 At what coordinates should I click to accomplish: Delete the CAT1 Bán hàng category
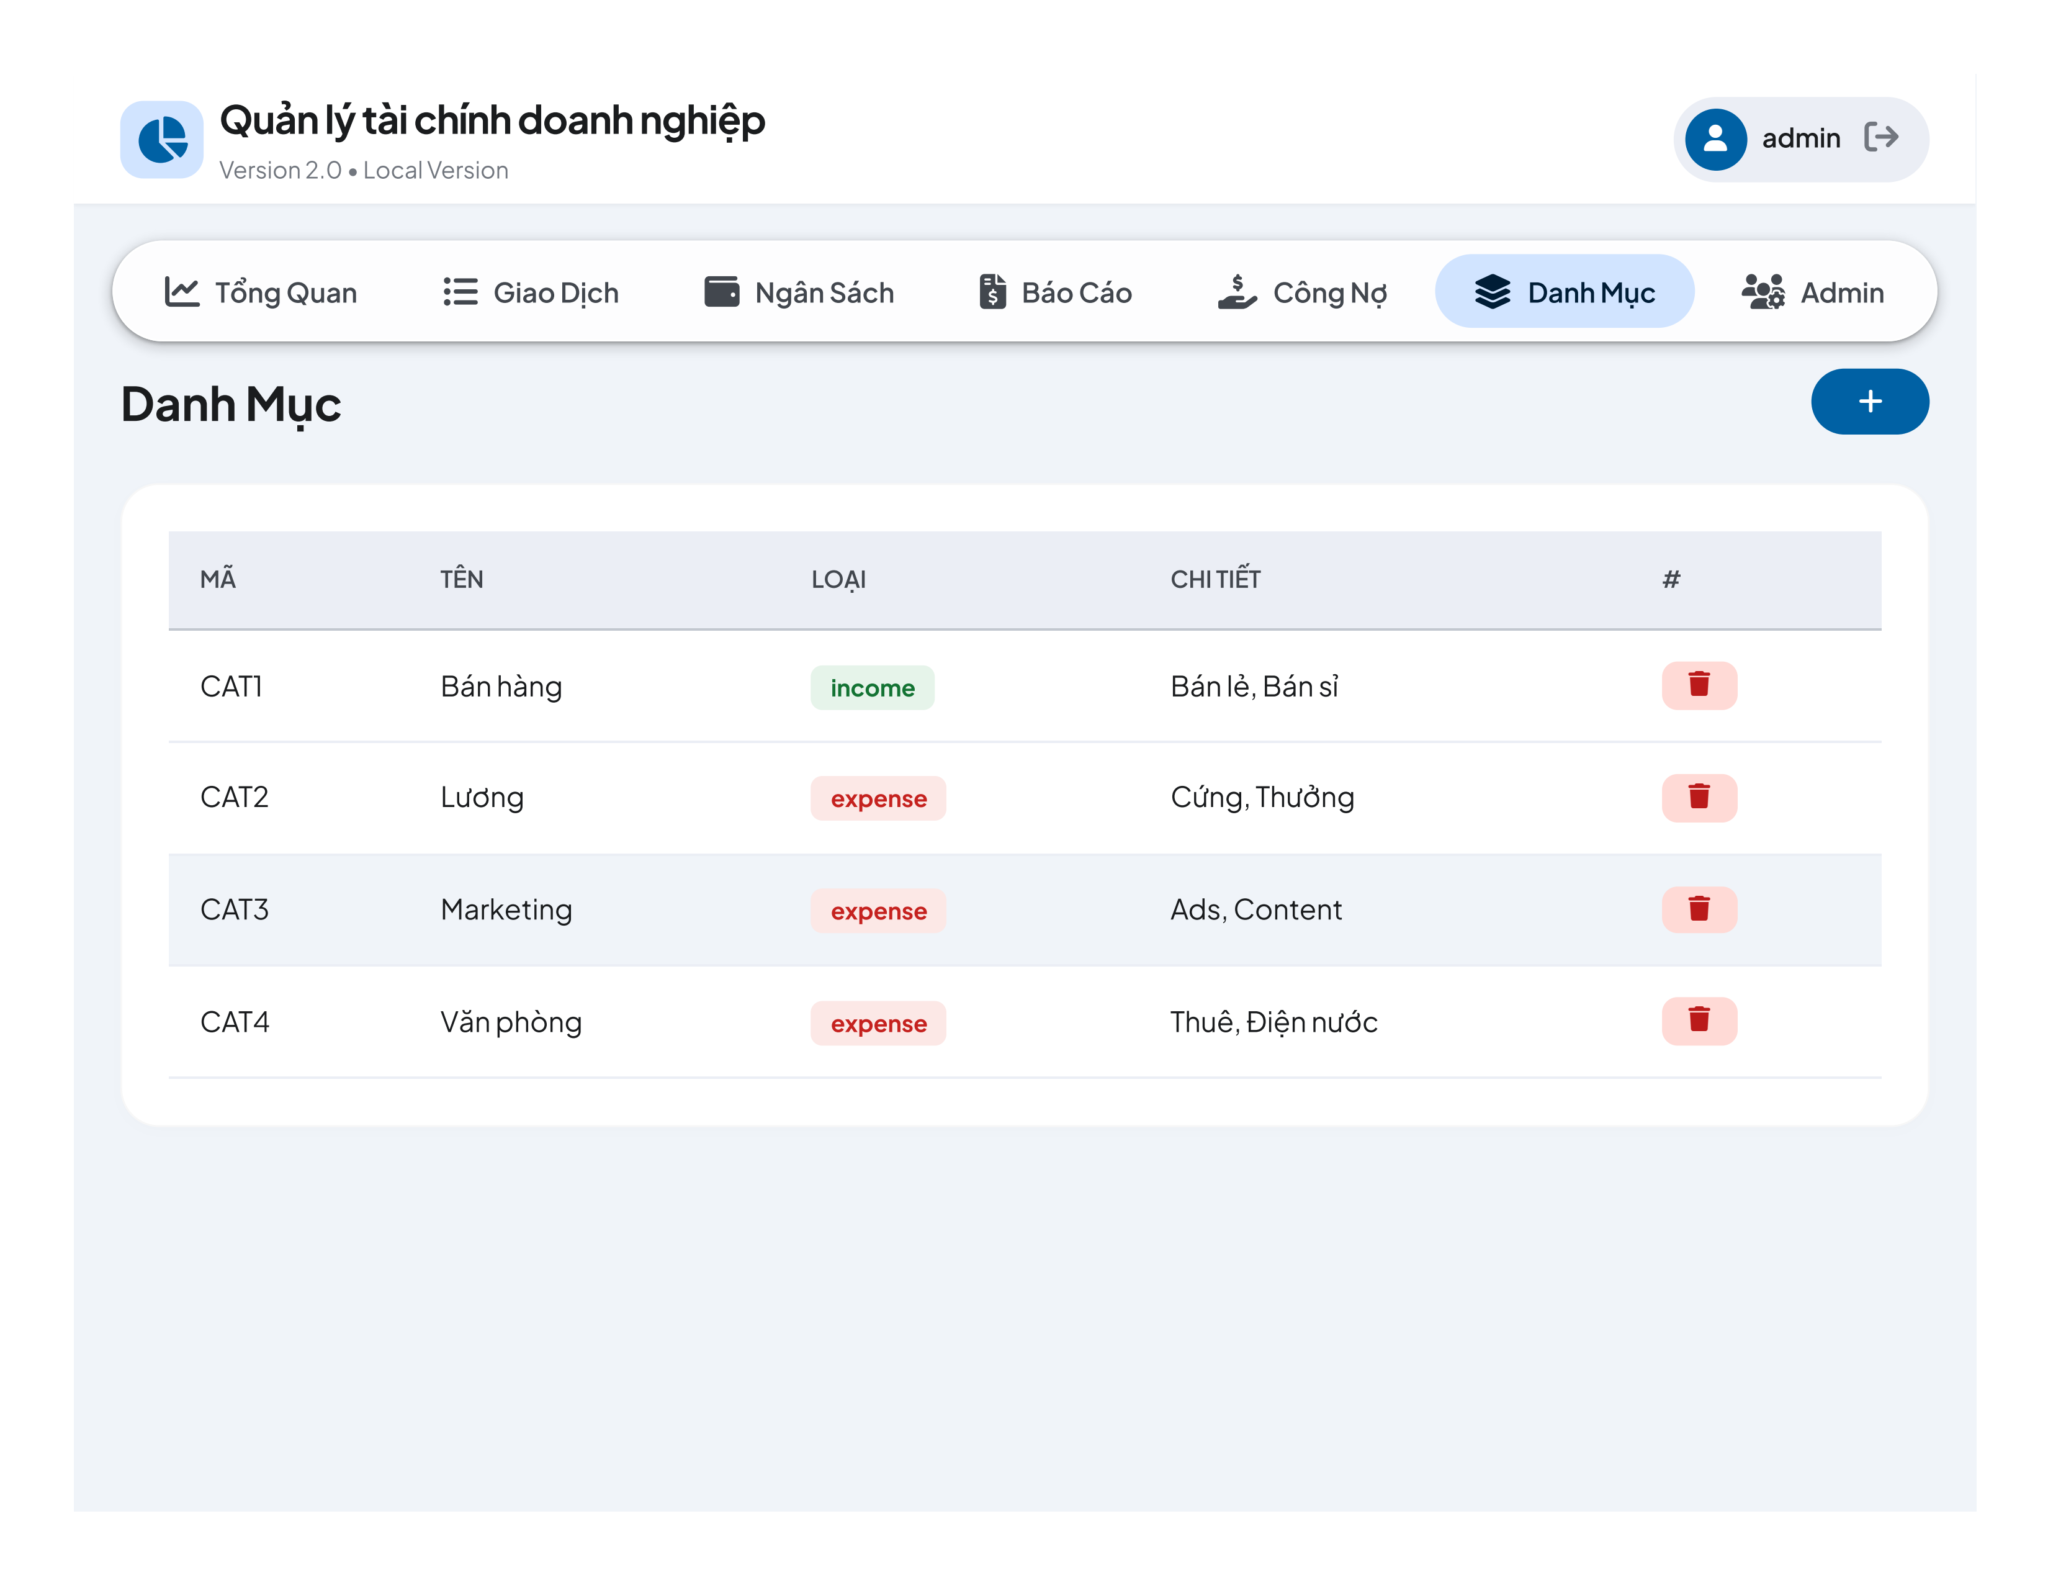pyautogui.click(x=1699, y=686)
